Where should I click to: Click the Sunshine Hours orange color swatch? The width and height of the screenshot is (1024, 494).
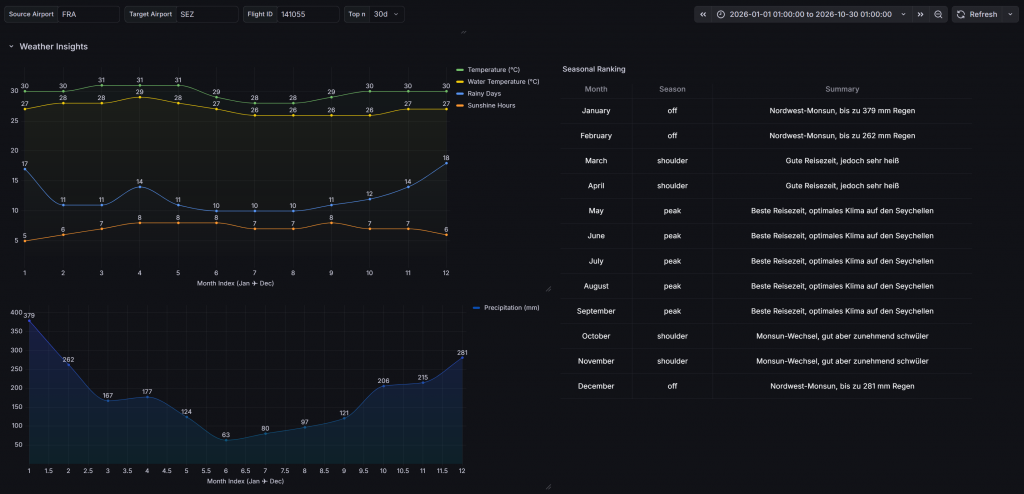(x=460, y=105)
